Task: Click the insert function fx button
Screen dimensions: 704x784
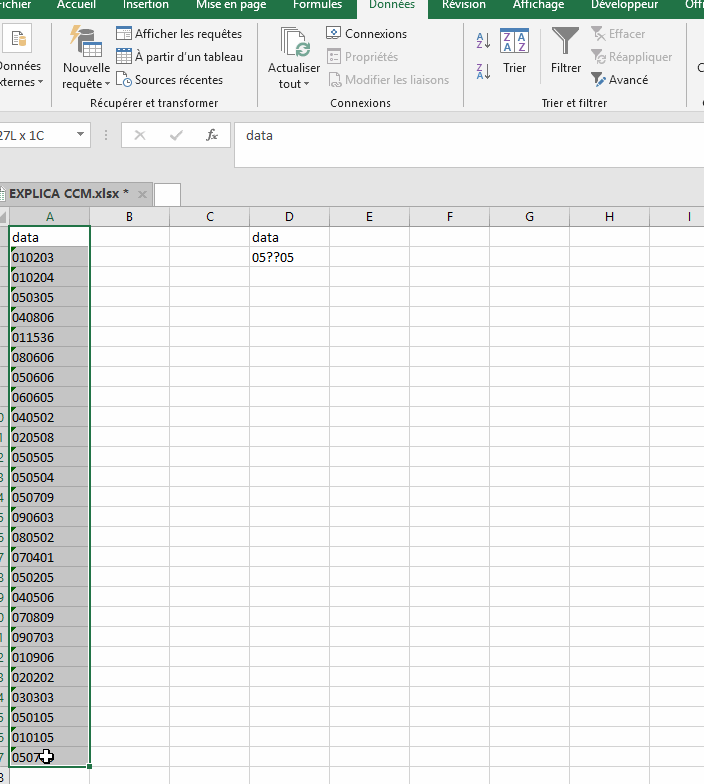Action: click(212, 135)
